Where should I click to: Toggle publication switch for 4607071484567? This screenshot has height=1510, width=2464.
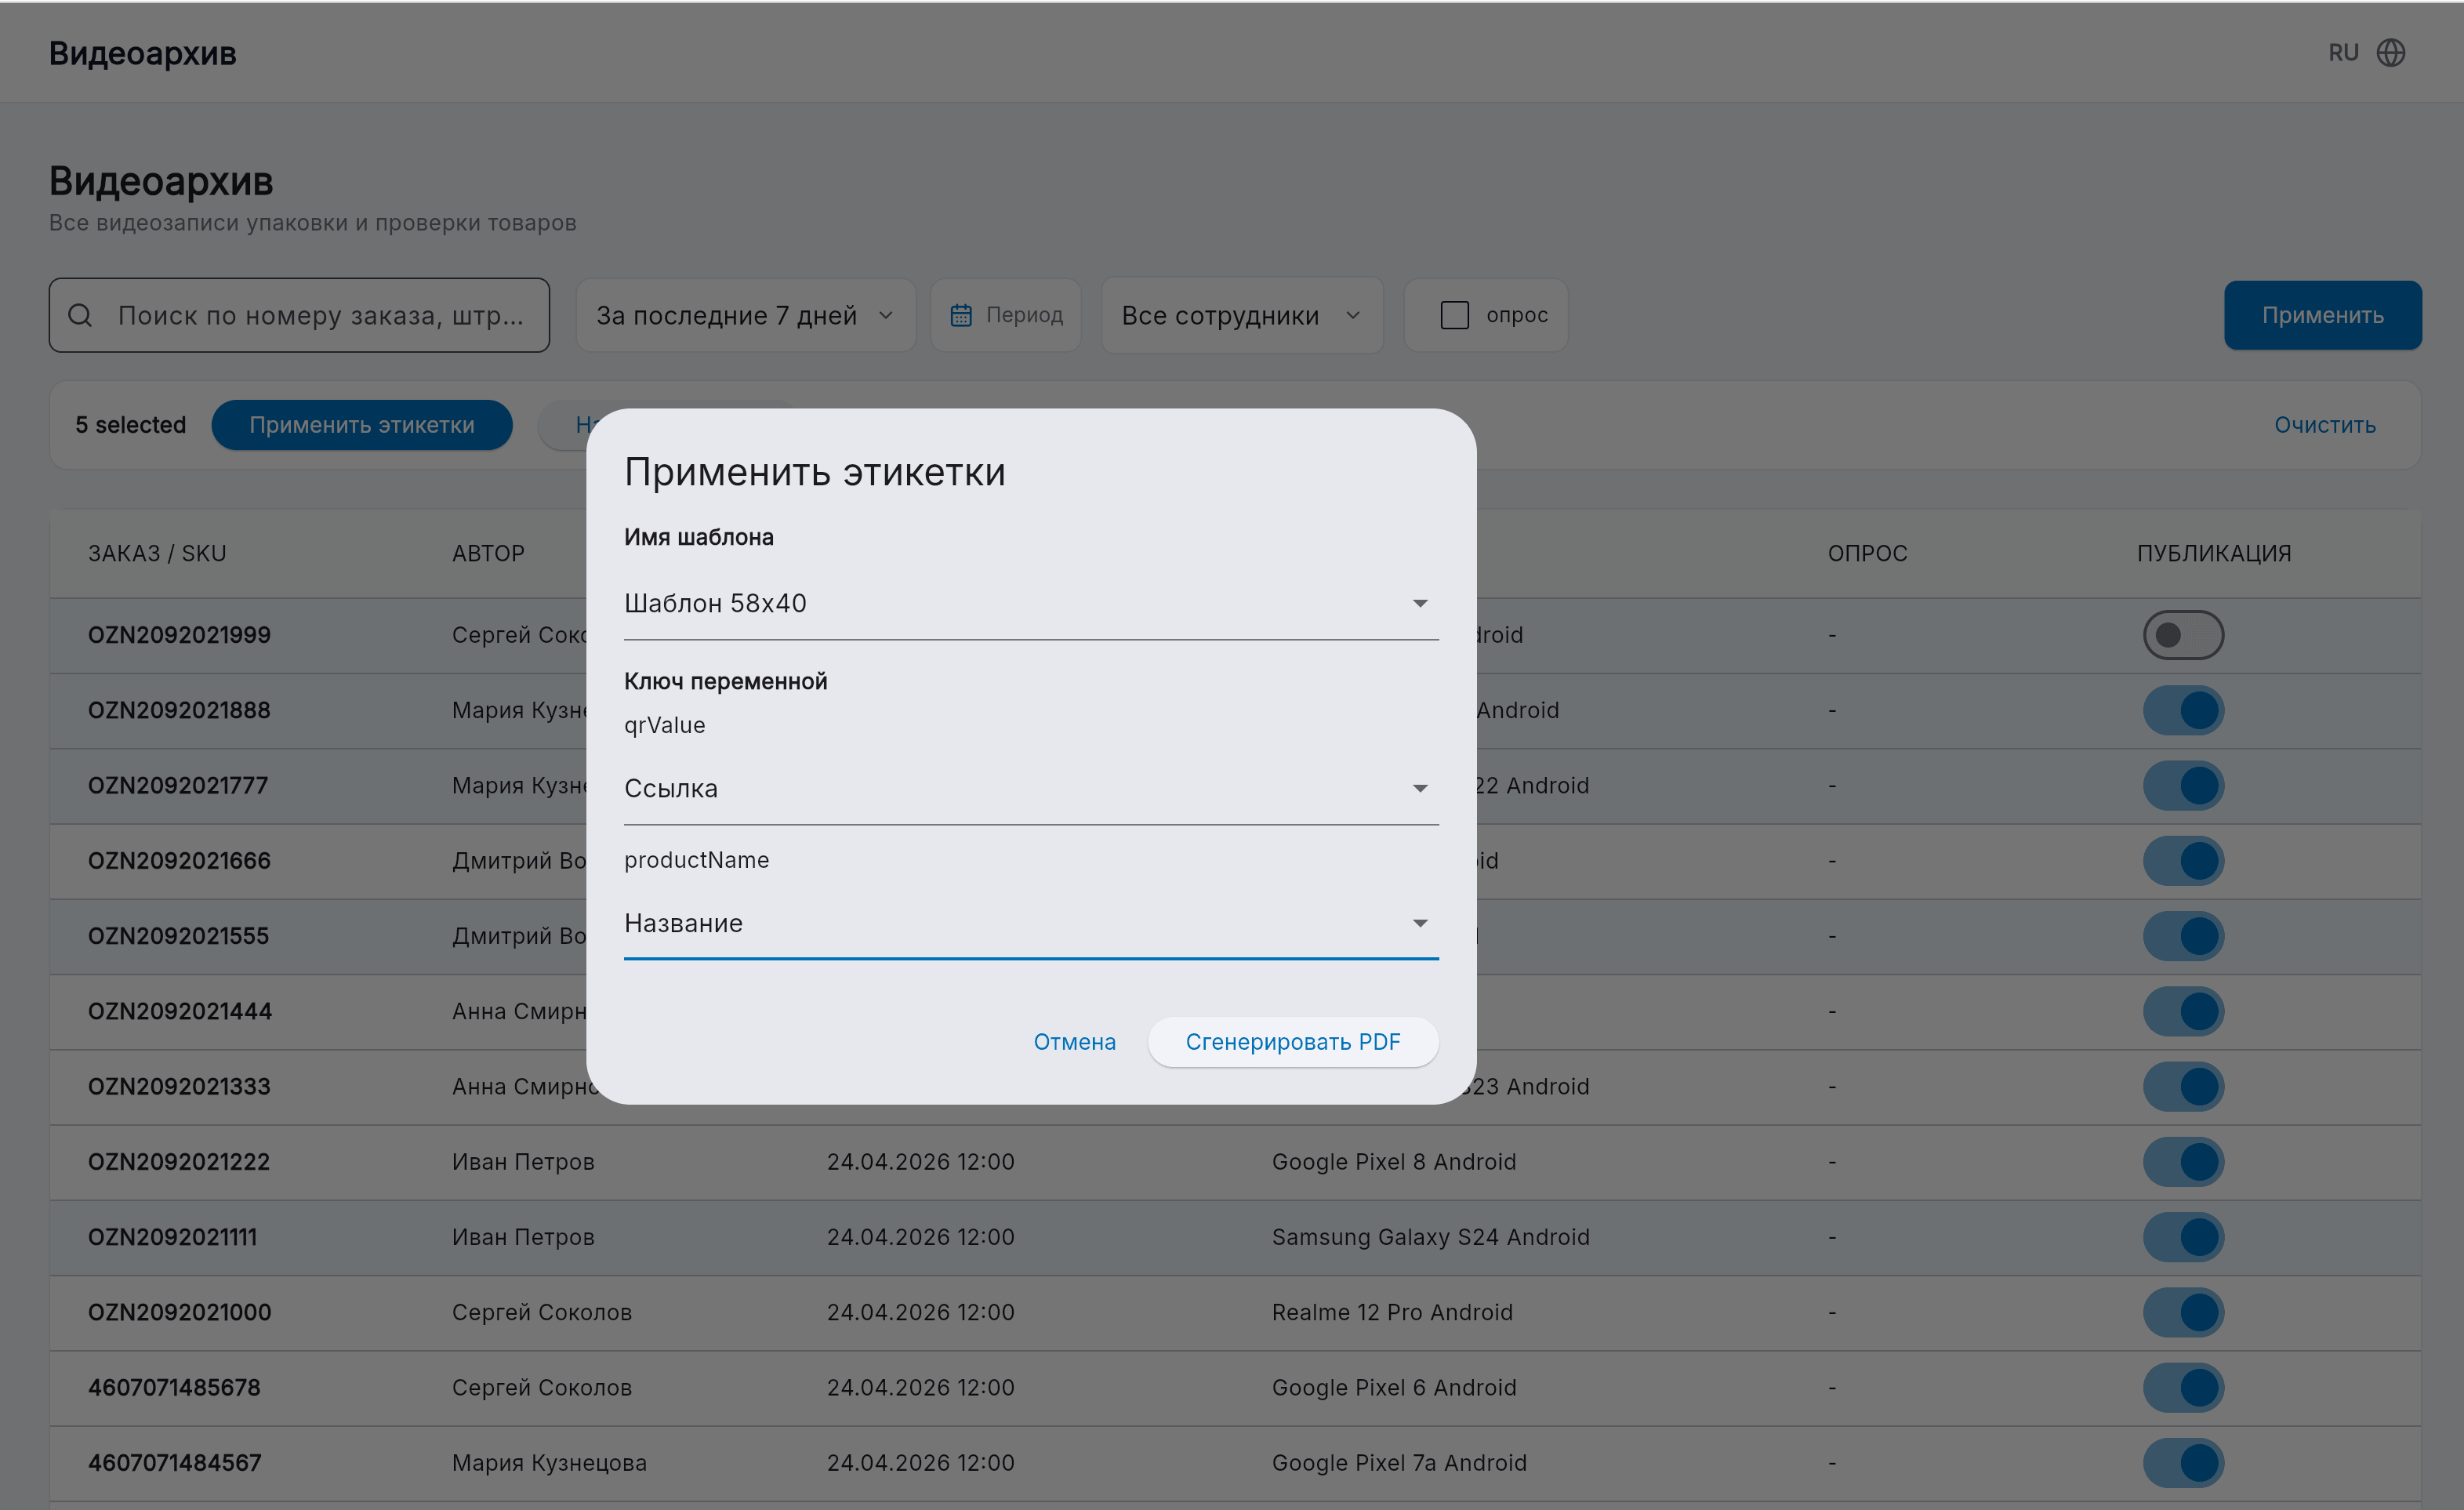point(2183,1462)
